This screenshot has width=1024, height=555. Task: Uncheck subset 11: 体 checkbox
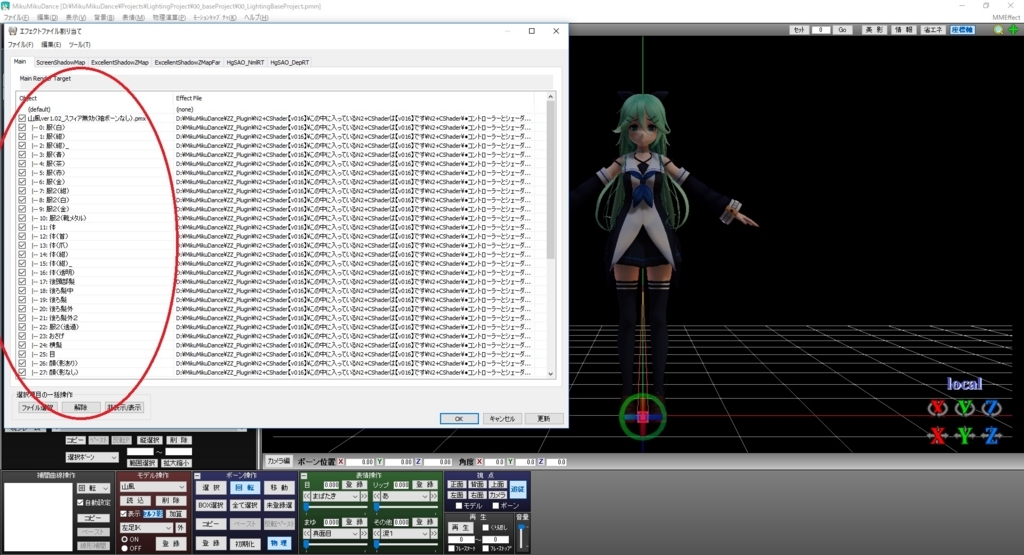coord(22,227)
